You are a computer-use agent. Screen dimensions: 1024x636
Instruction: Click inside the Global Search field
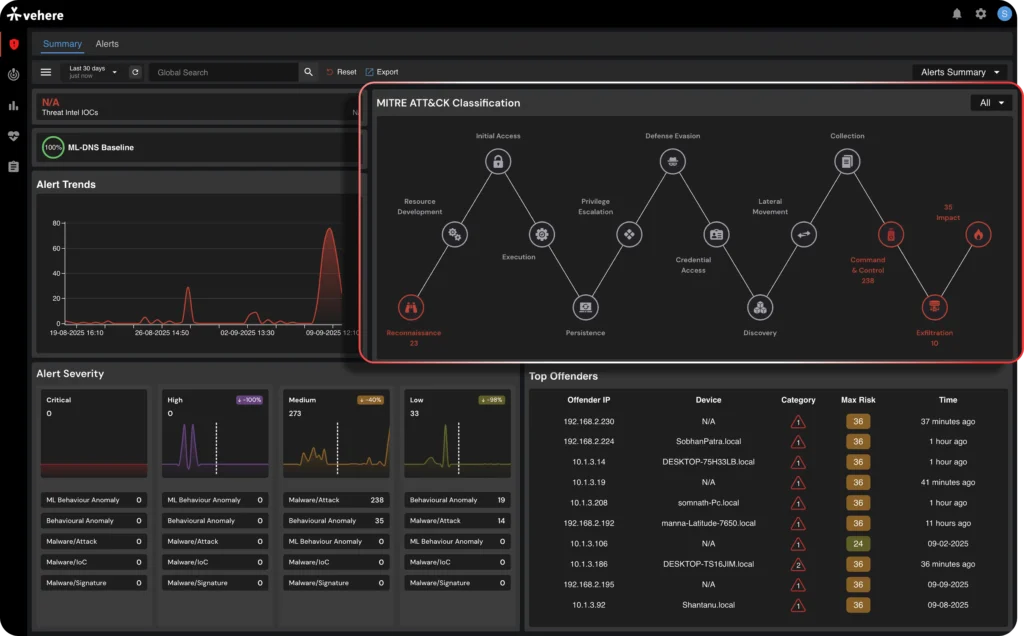tap(220, 71)
